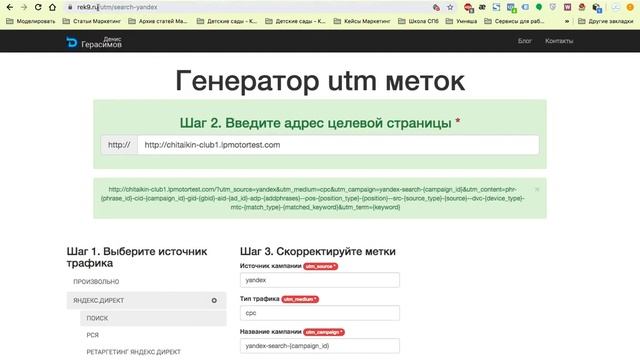Click the target page address field
This screenshot has width=640, height=360.
338,145
